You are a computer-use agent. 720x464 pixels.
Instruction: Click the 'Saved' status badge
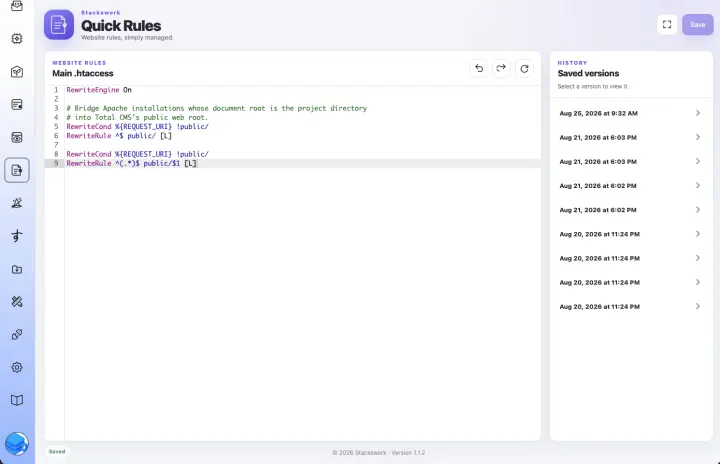pos(57,452)
